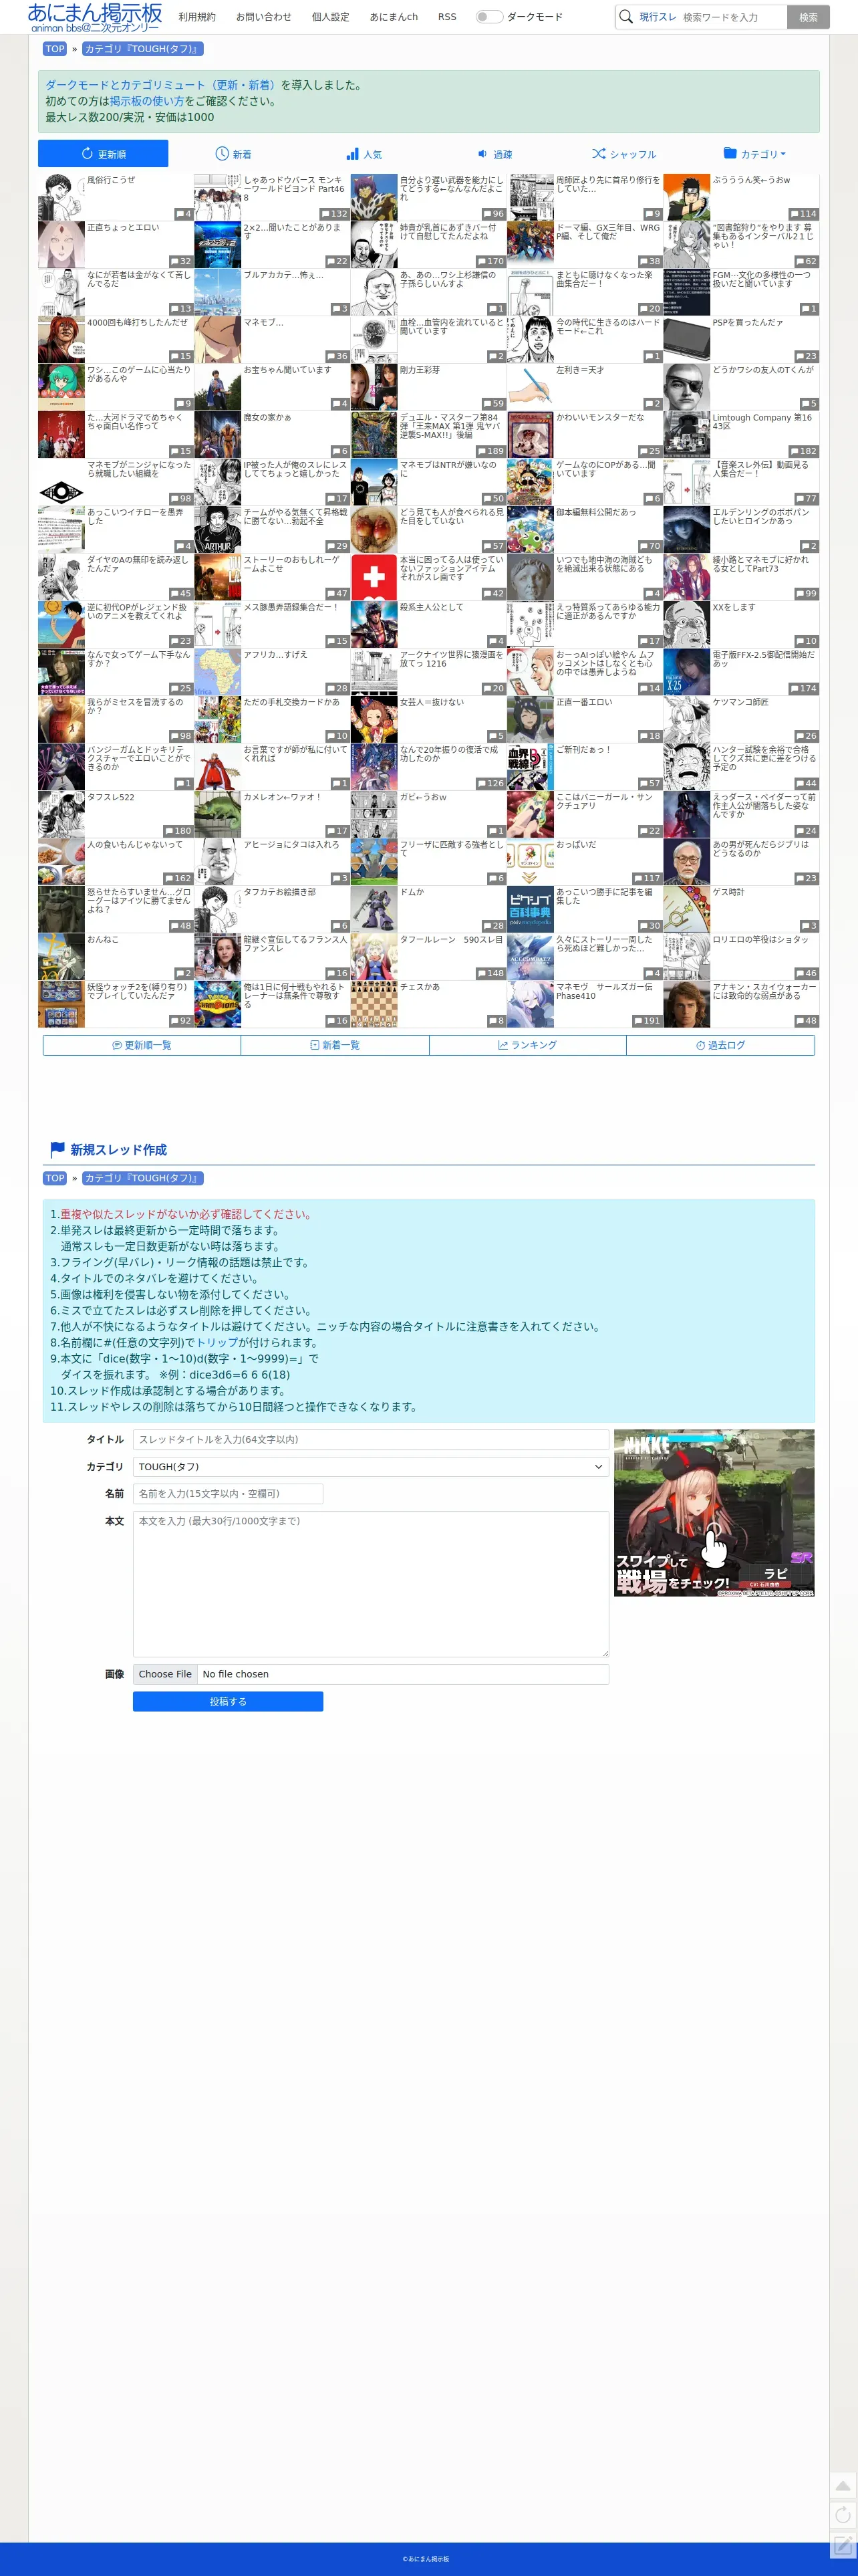Open the thread 左利き=天才
Image resolution: width=858 pixels, height=2576 pixels.
click(585, 387)
